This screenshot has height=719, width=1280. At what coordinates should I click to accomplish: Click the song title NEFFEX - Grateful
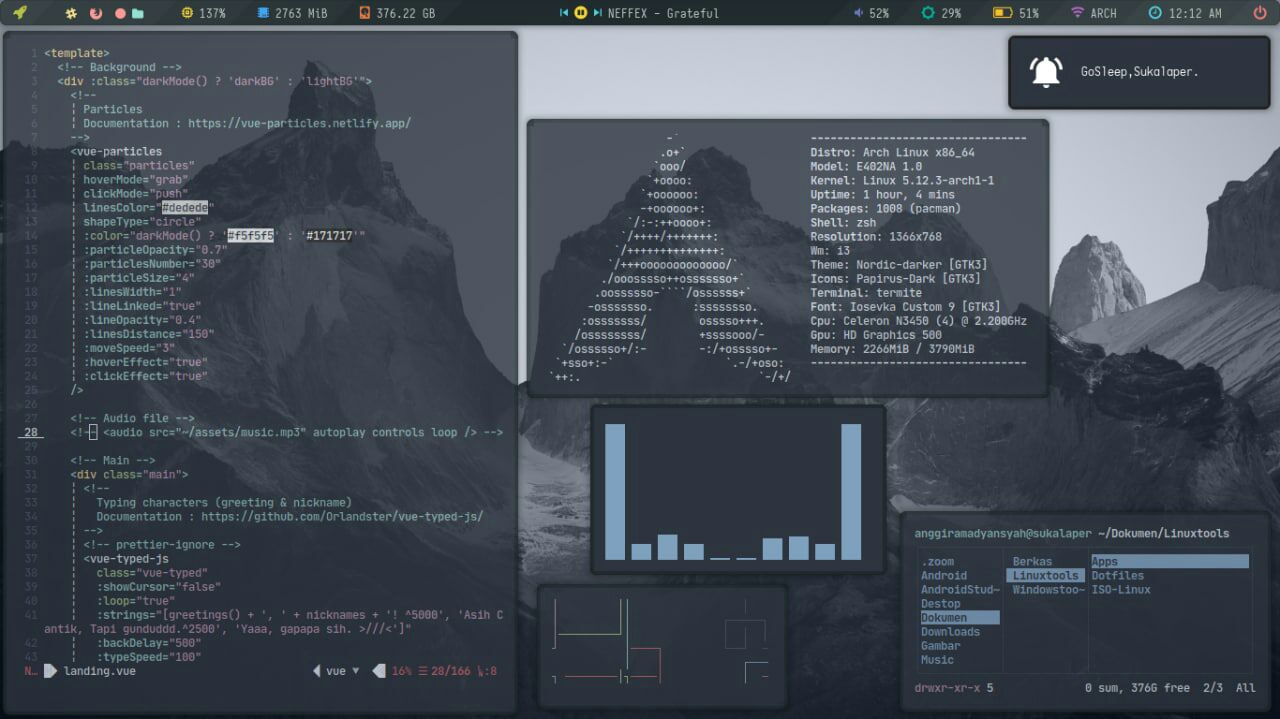664,14
